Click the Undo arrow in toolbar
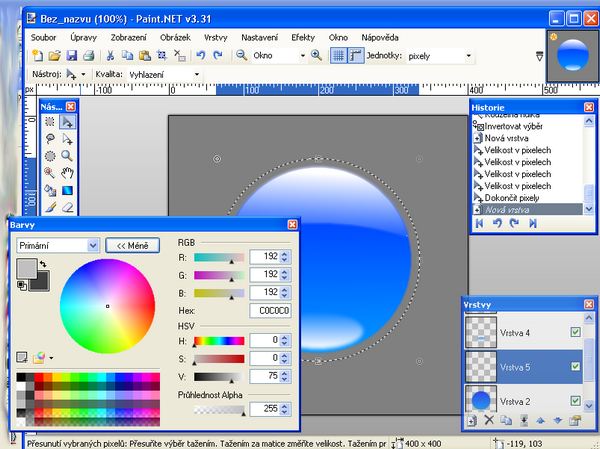Screen dimensions: 600x449 point(202,56)
